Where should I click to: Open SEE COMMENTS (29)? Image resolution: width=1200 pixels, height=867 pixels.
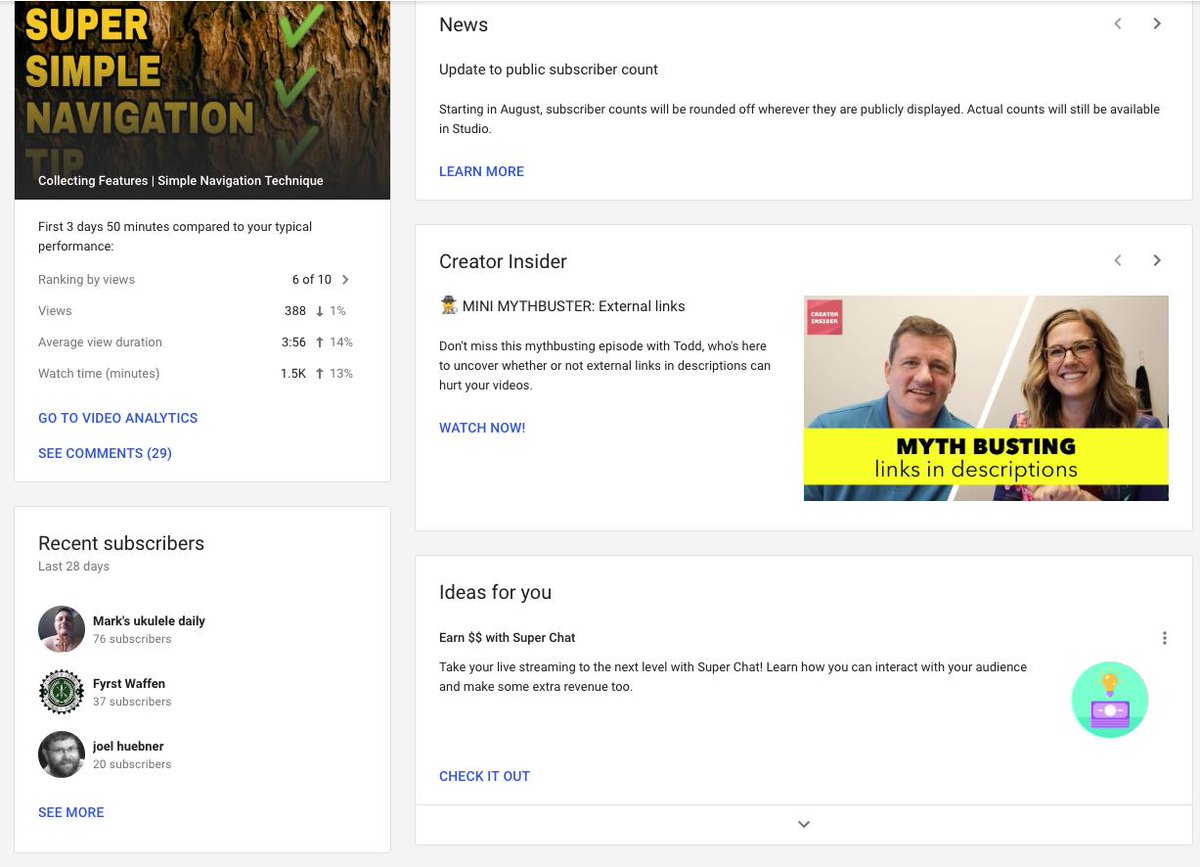105,453
